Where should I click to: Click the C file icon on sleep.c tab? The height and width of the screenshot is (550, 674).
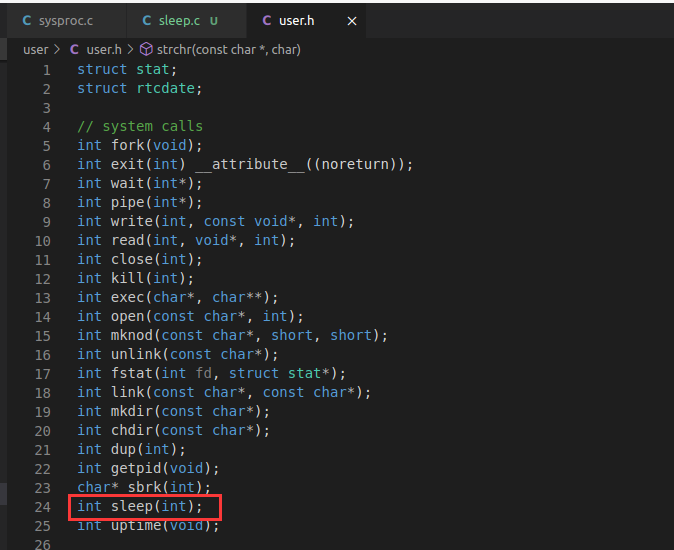click(x=147, y=21)
